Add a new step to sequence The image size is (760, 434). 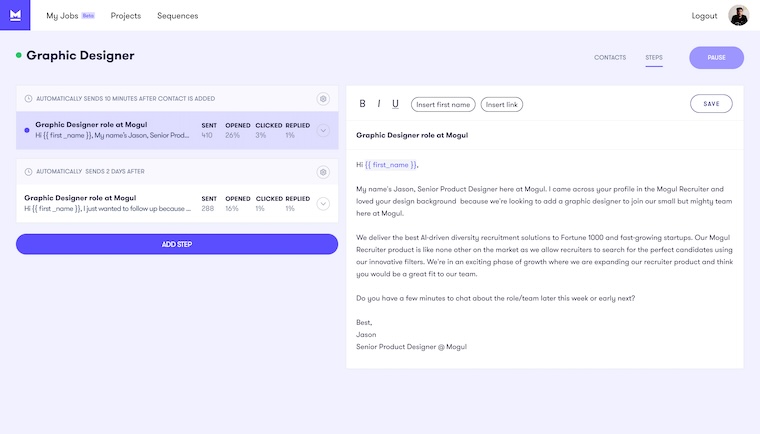(177, 244)
